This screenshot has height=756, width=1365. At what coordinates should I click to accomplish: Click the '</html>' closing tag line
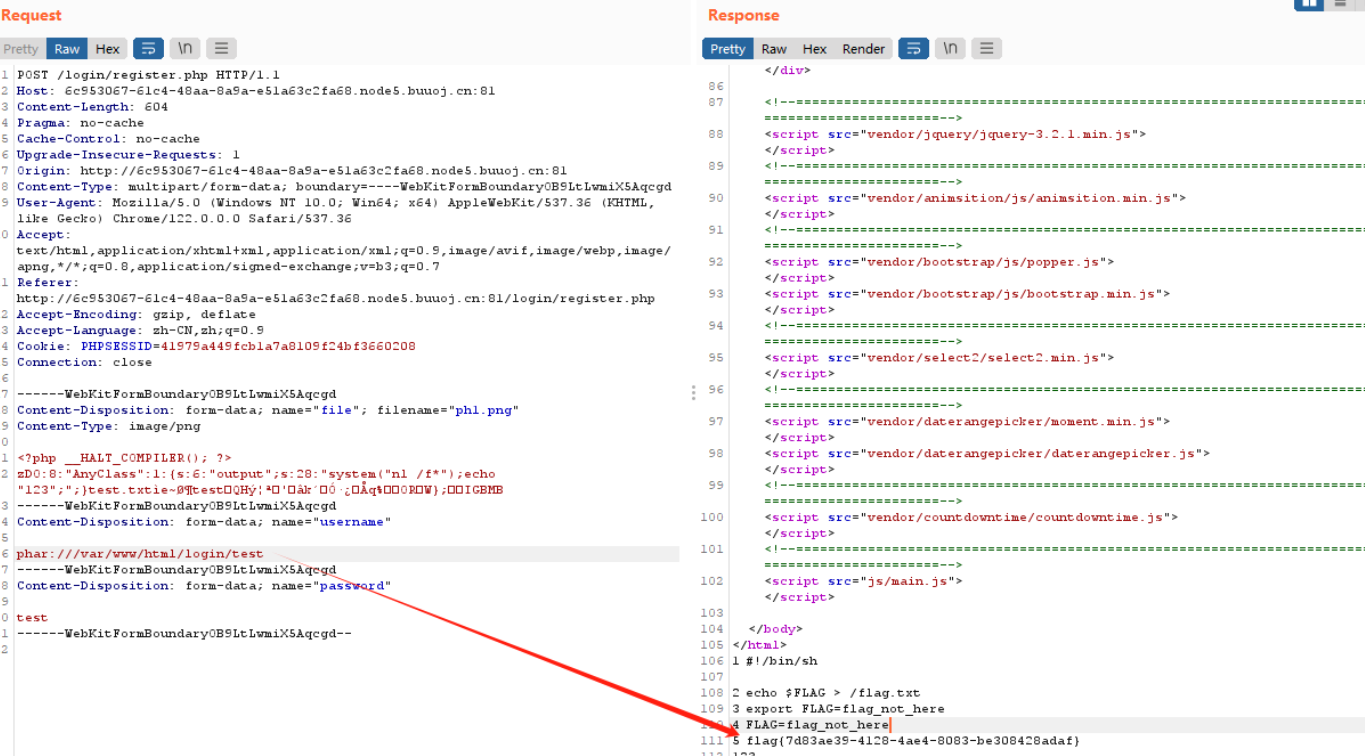point(759,645)
